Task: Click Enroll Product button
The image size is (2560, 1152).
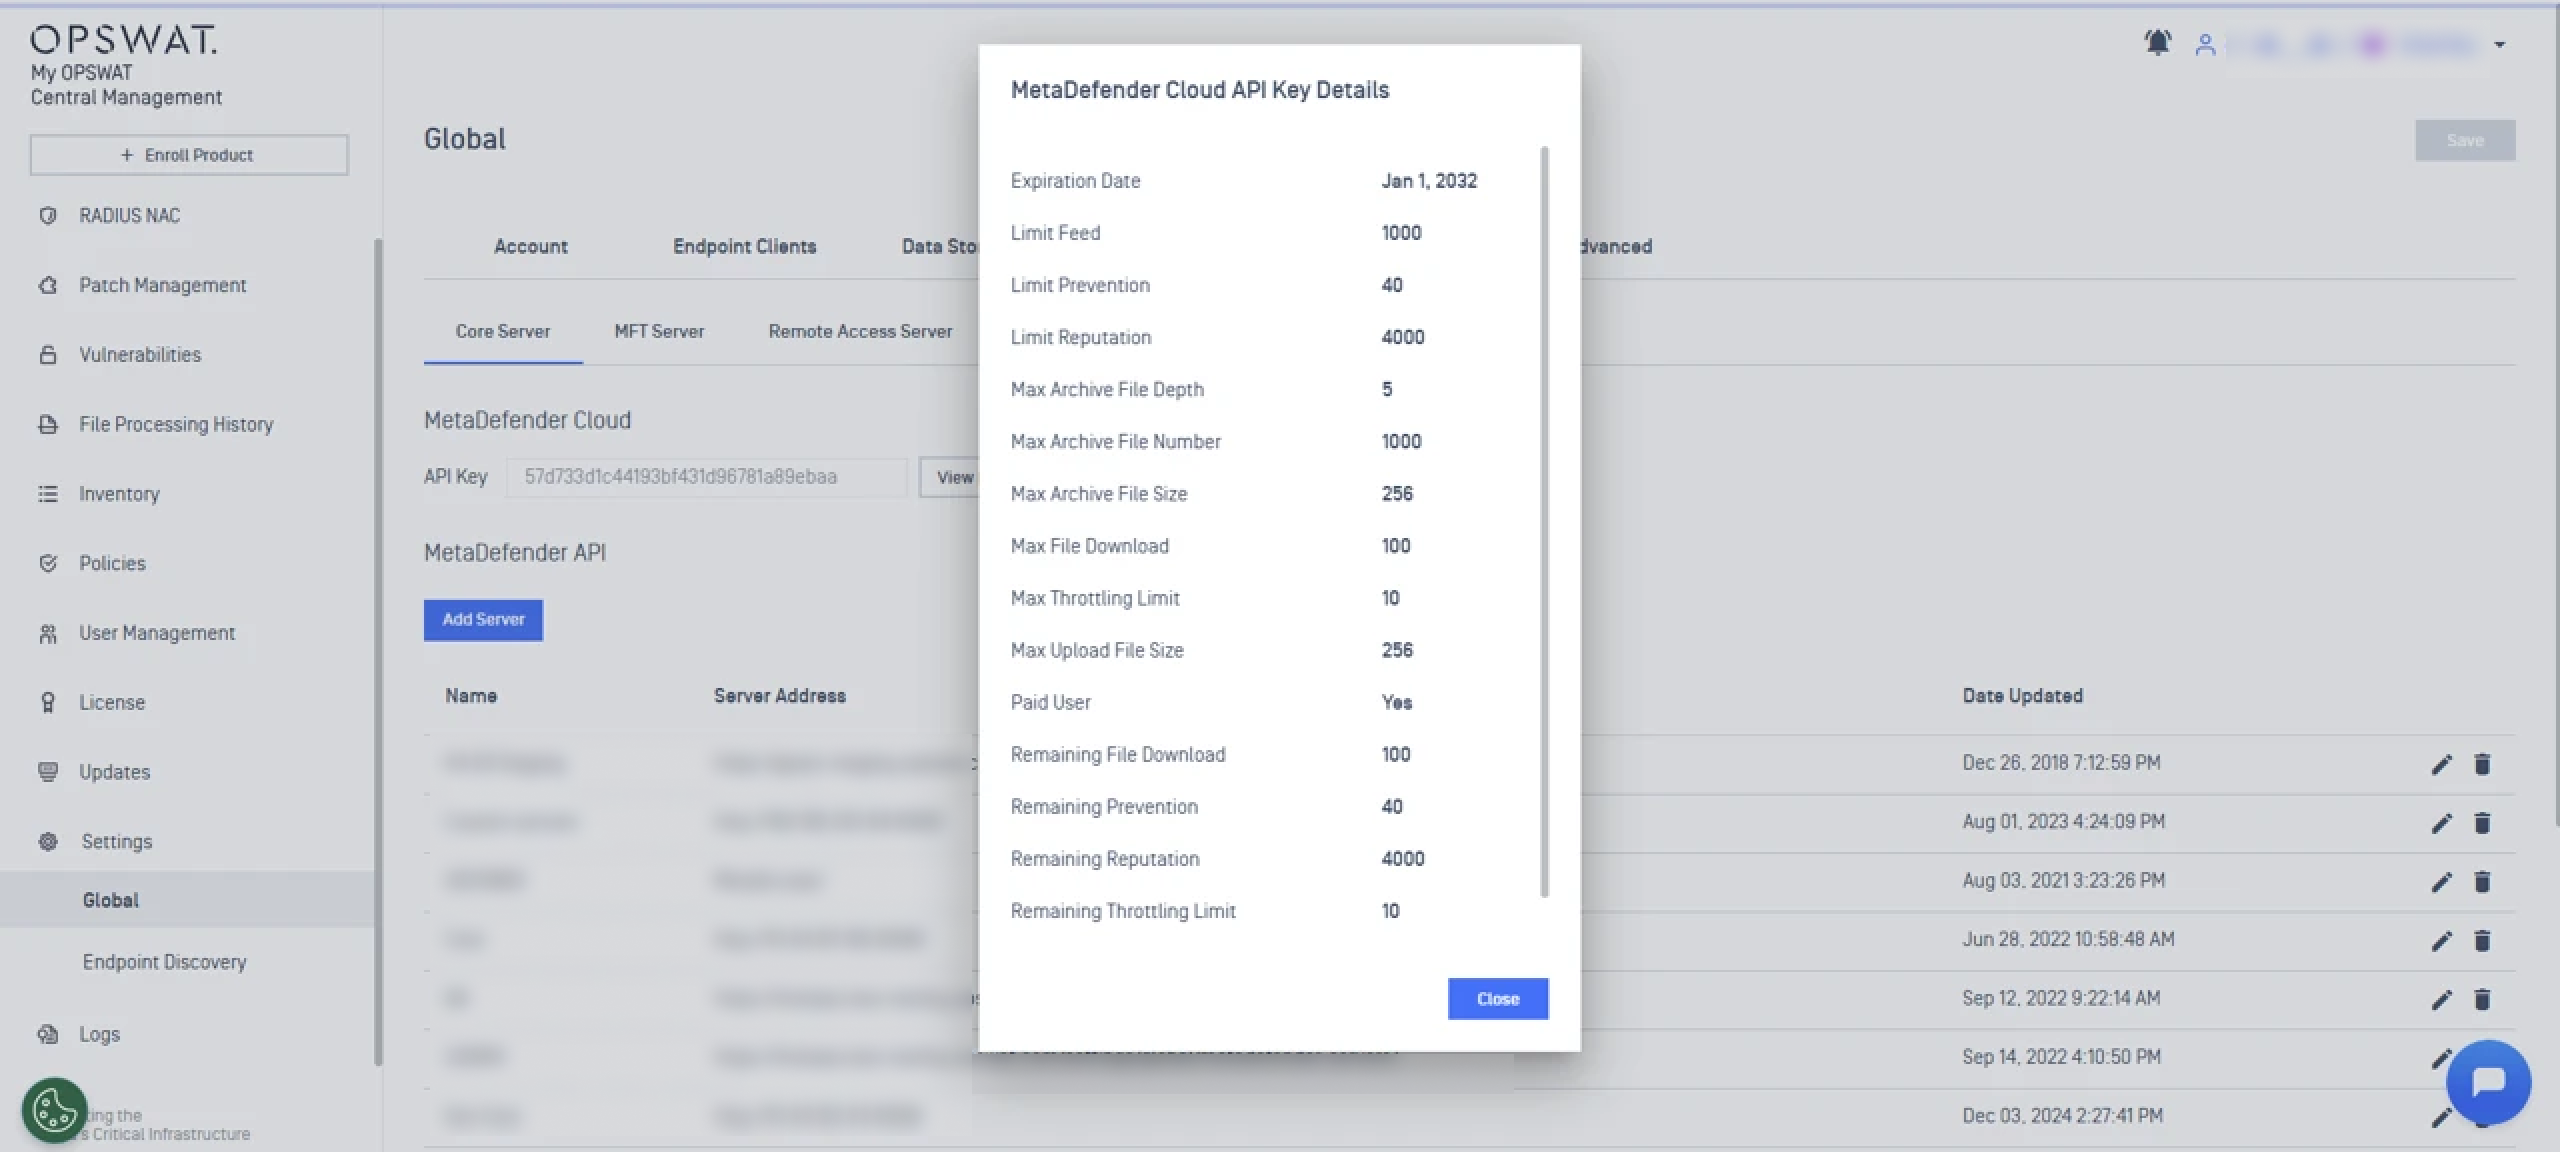Action: (x=189, y=155)
